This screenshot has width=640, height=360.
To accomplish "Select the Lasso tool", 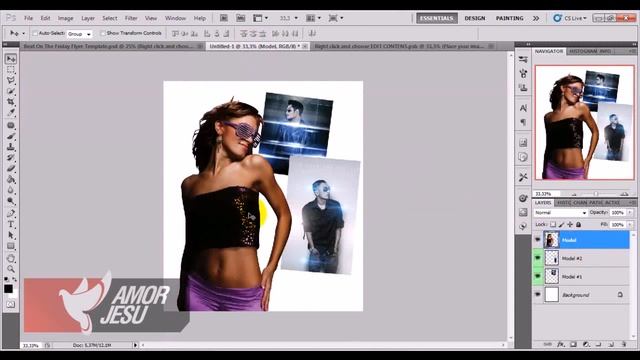I will pyautogui.click(x=11, y=80).
